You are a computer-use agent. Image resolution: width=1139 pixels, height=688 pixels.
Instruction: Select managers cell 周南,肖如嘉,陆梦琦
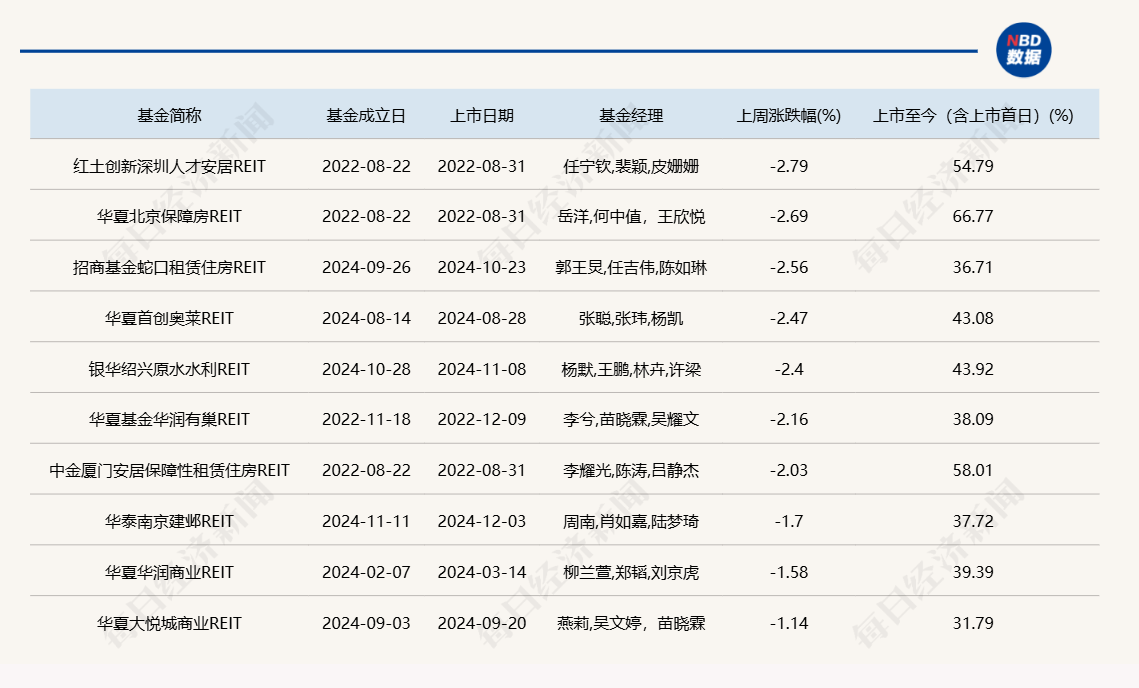coord(631,521)
